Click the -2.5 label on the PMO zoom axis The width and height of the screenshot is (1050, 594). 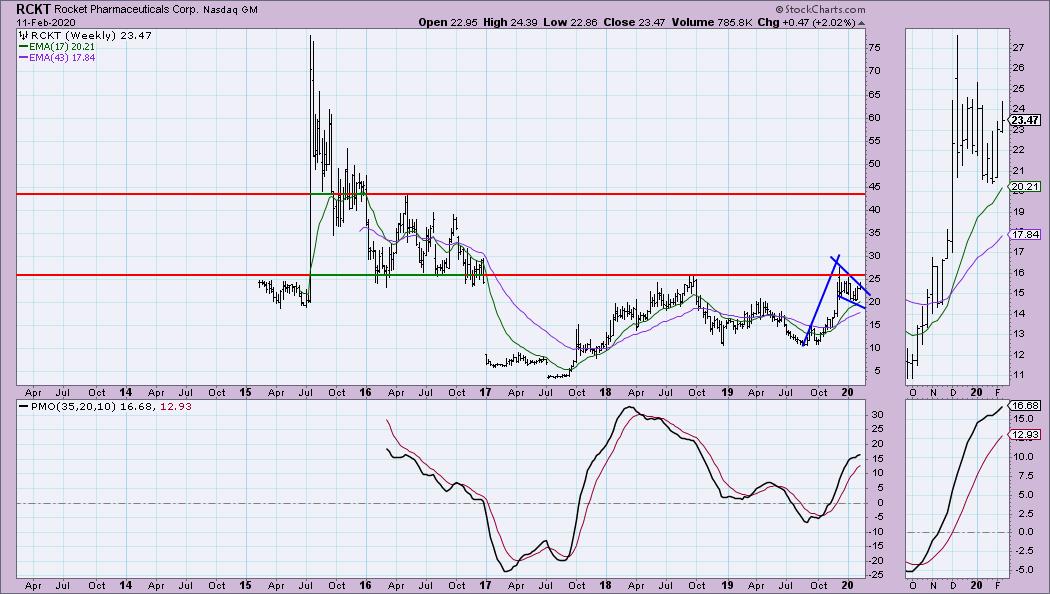[x=1023, y=551]
